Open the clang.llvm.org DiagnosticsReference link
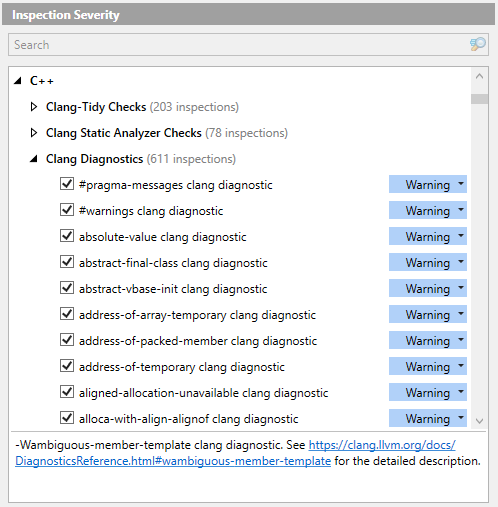The image size is (498, 507). tap(235, 453)
